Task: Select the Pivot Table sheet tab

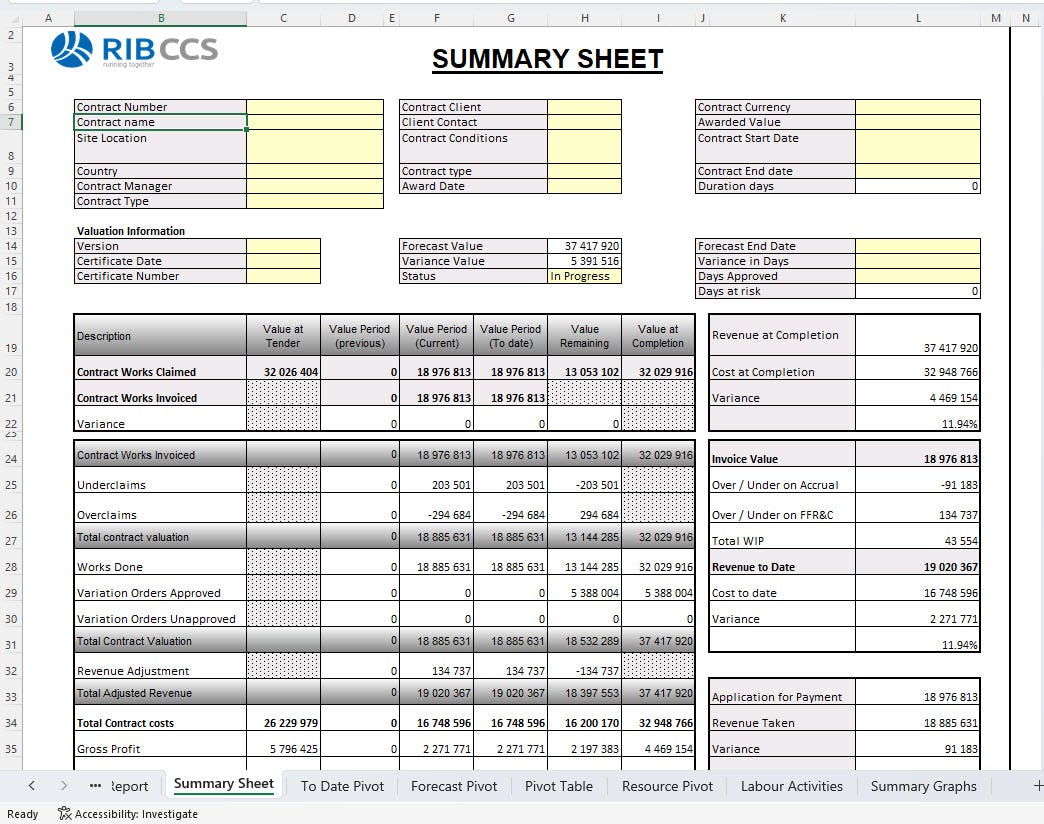Action: pyautogui.click(x=559, y=786)
